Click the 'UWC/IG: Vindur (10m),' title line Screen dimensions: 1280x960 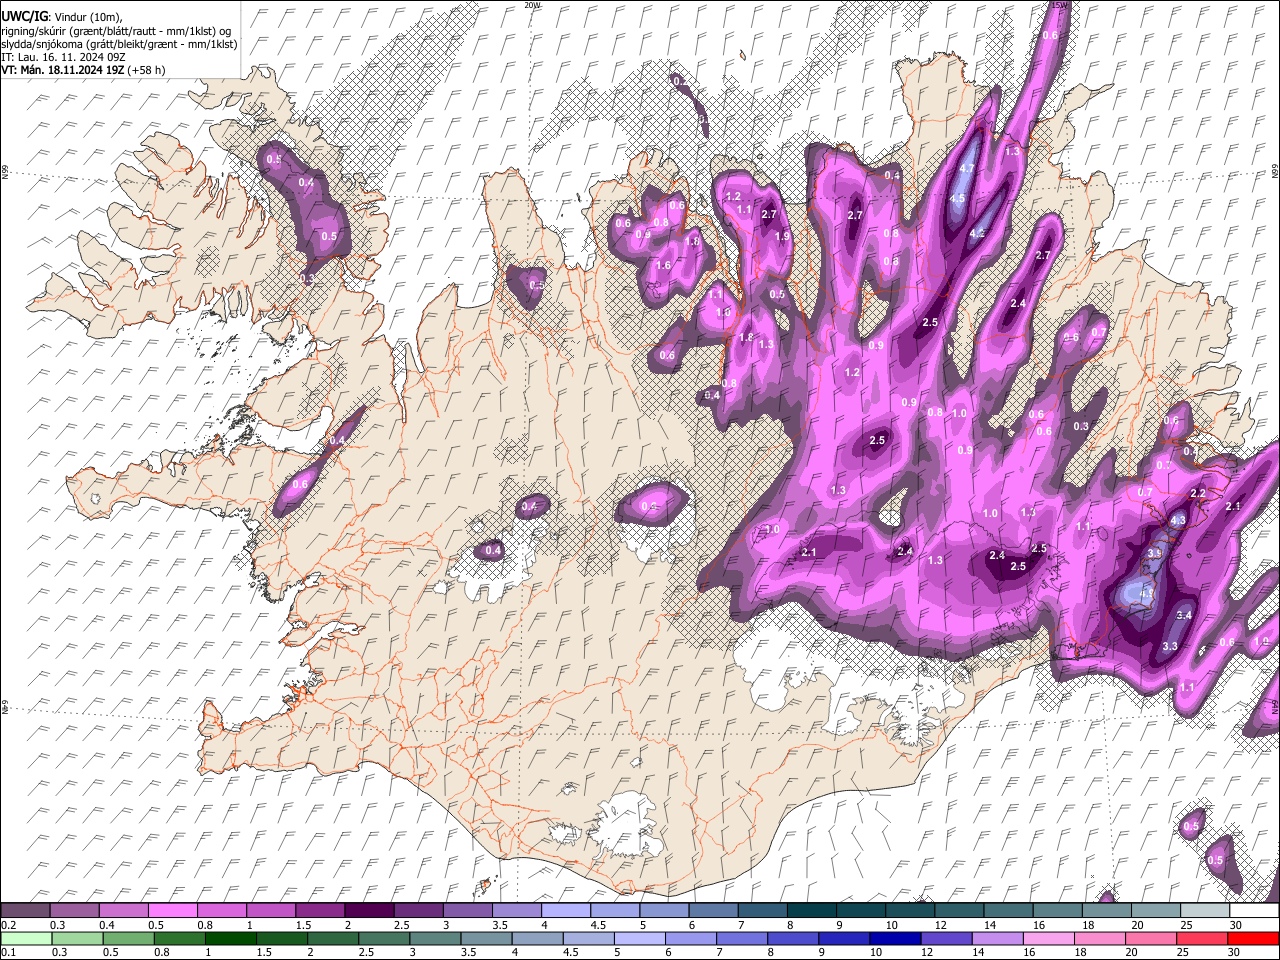tap(63, 17)
